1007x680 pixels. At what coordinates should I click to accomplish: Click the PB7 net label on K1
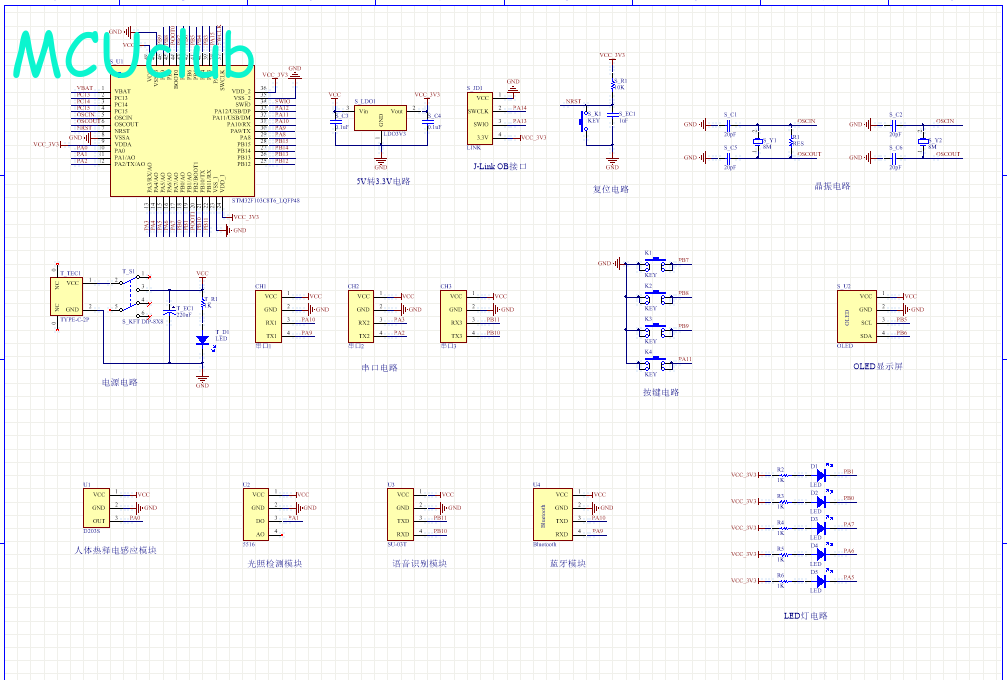pyautogui.click(x=683, y=260)
